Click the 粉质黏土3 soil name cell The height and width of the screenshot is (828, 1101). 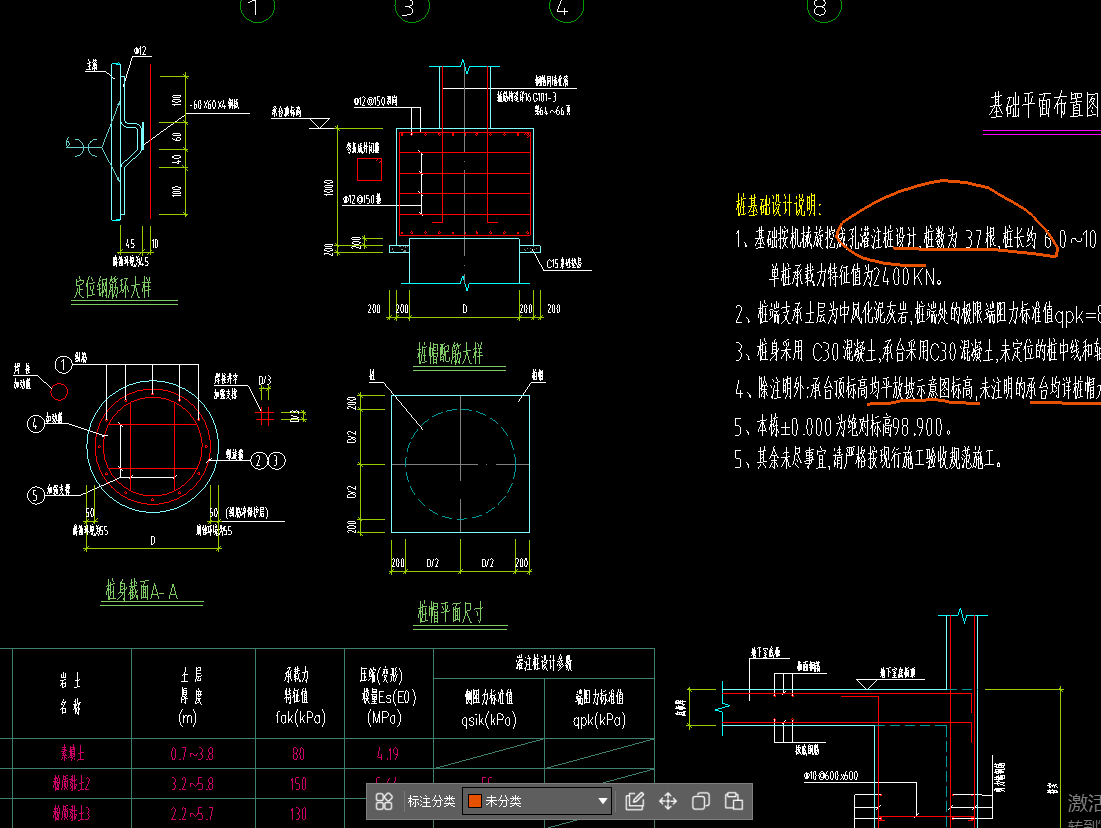coord(72,813)
